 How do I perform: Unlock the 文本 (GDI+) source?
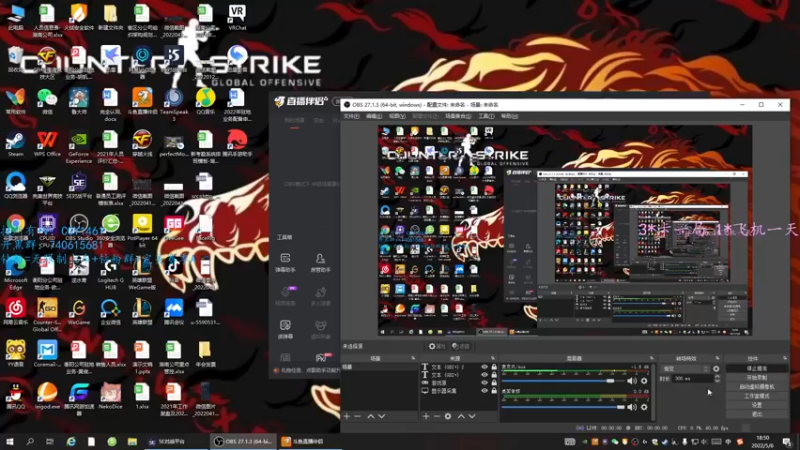494,374
